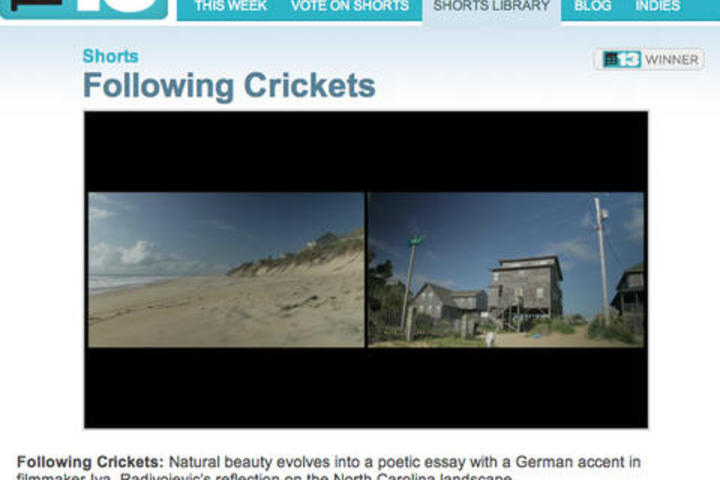Open the Blog tab

[593, 6]
